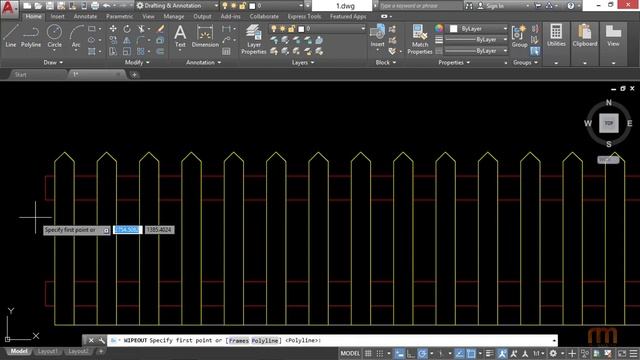Toggle object snap tracking in status bar
Image resolution: width=640 pixels, height=360 pixels.
[459, 353]
